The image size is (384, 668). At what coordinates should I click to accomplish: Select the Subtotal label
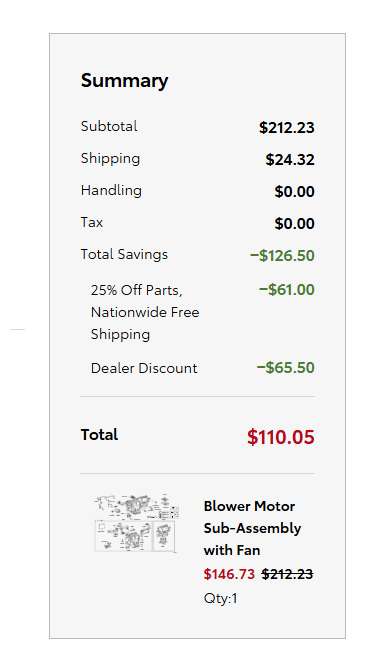109,126
